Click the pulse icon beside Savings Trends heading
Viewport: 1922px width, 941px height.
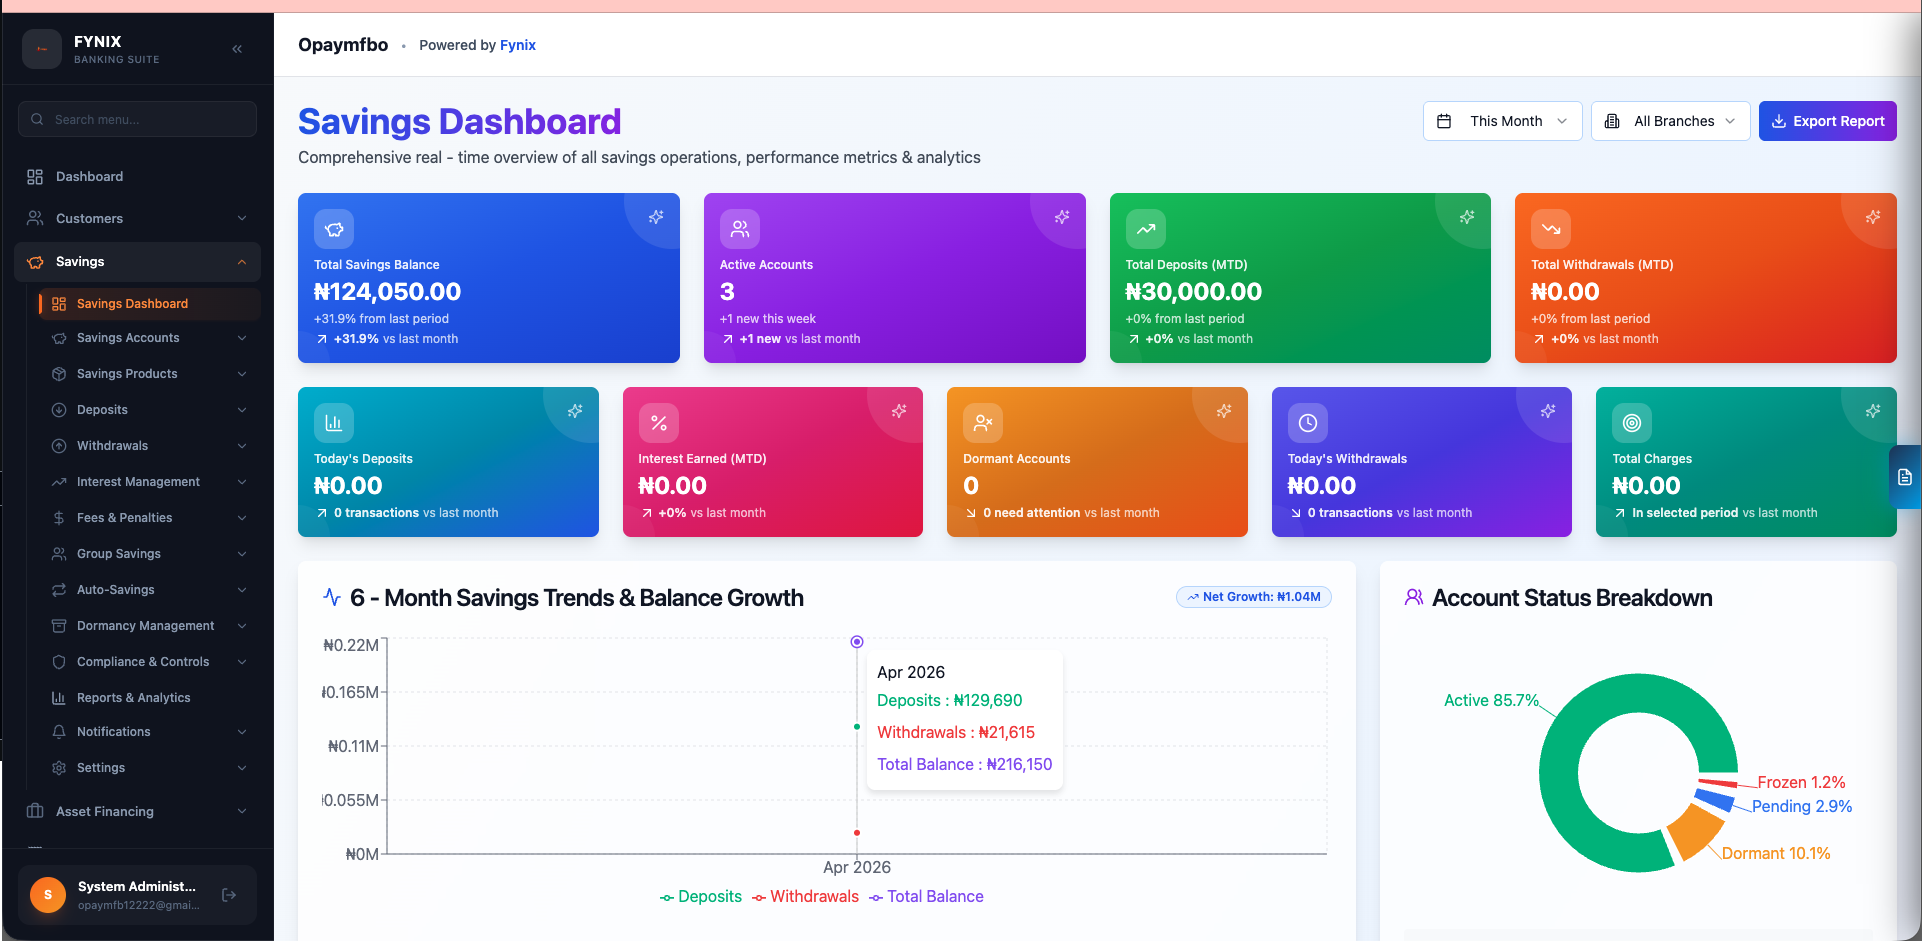(332, 597)
